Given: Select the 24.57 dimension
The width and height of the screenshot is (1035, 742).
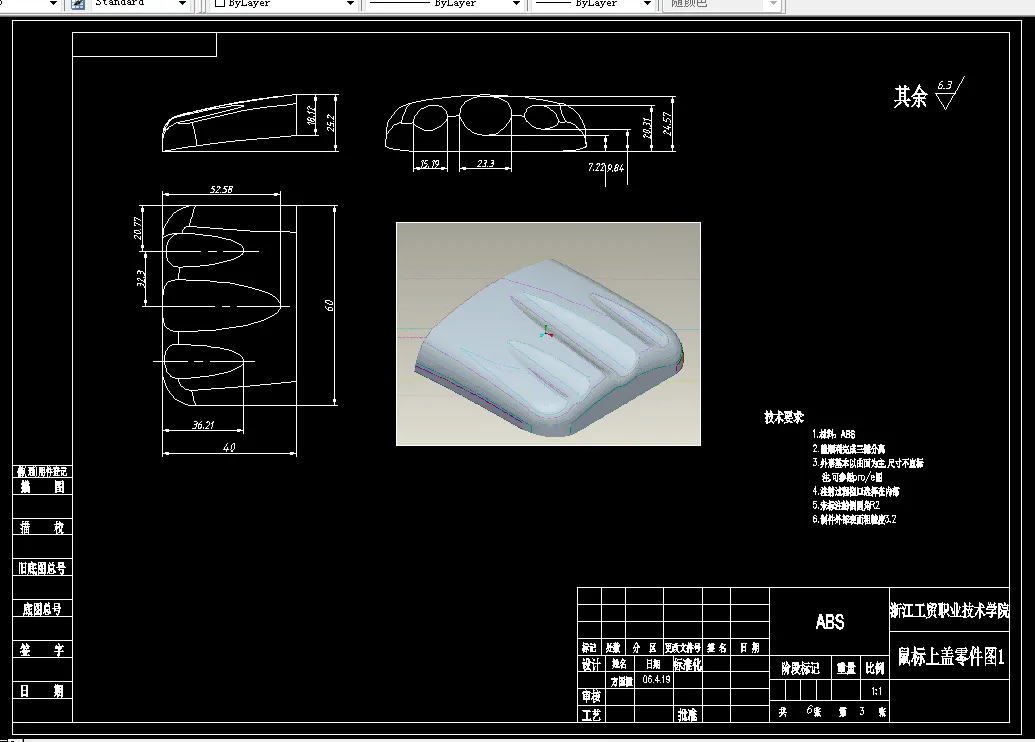Looking at the screenshot, I should point(667,123).
